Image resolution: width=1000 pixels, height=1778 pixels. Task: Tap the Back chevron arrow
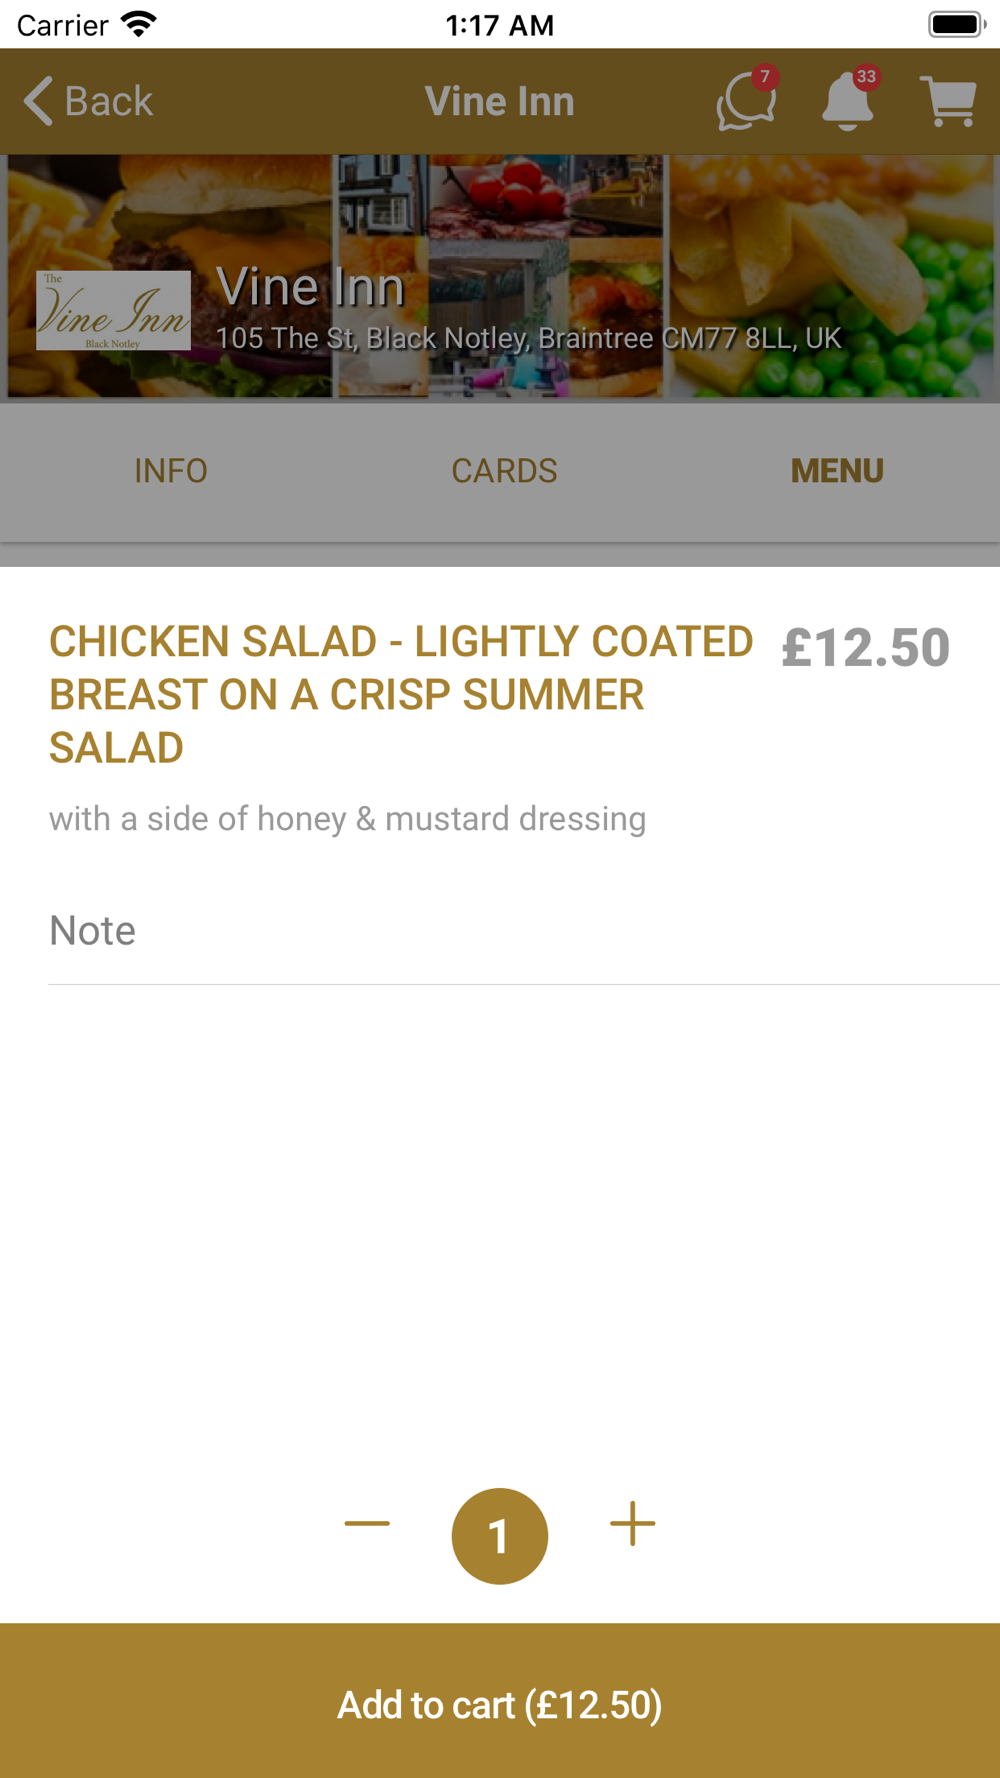39,101
